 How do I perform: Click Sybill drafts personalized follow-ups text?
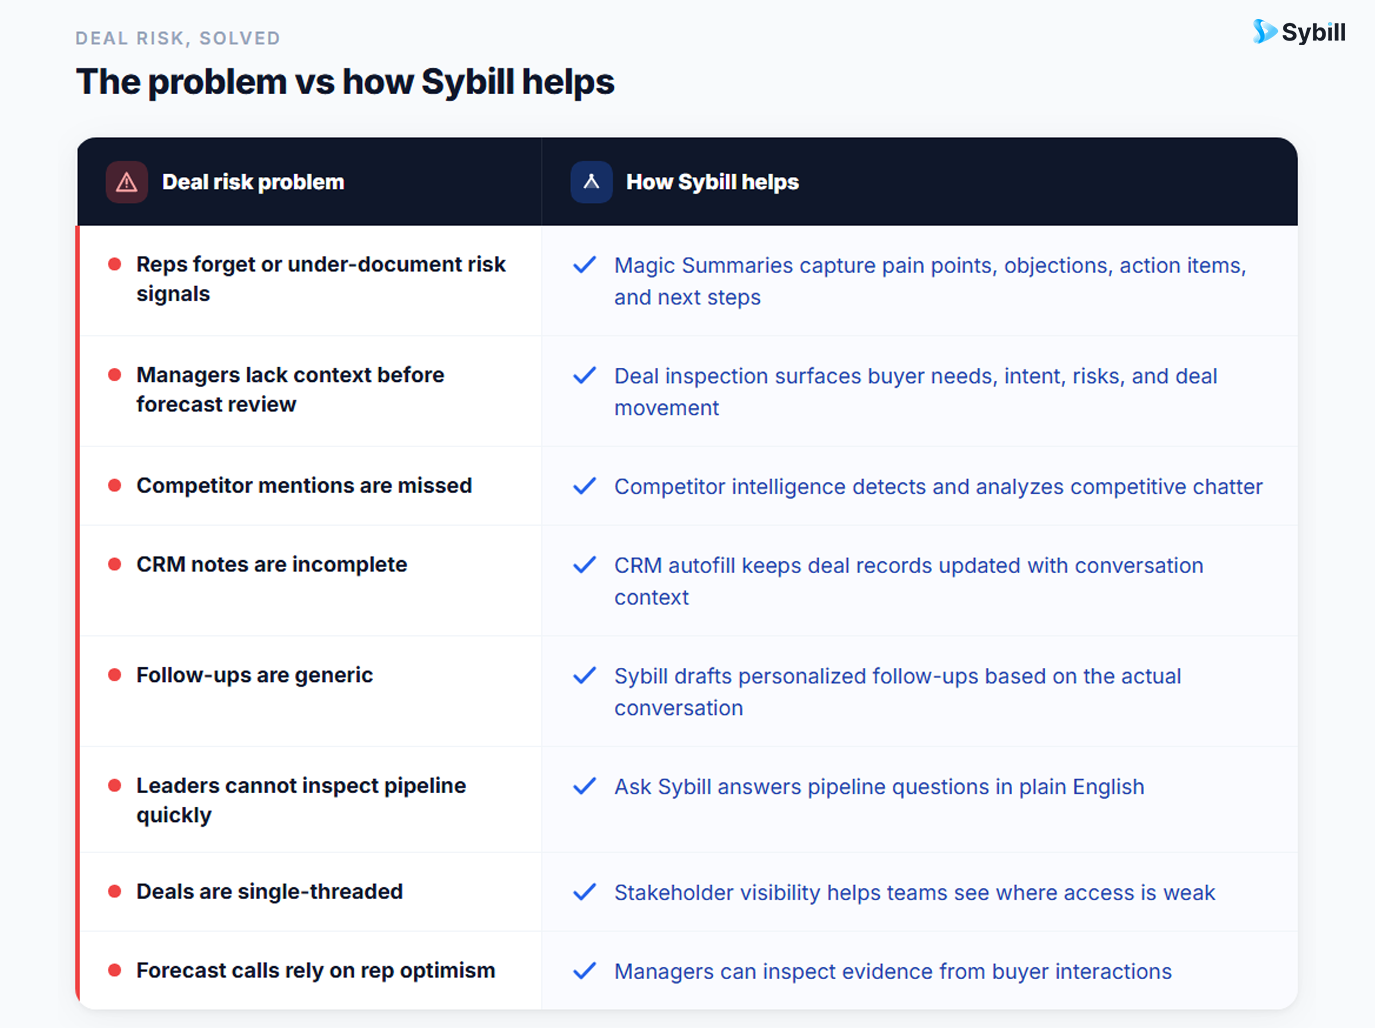897,692
